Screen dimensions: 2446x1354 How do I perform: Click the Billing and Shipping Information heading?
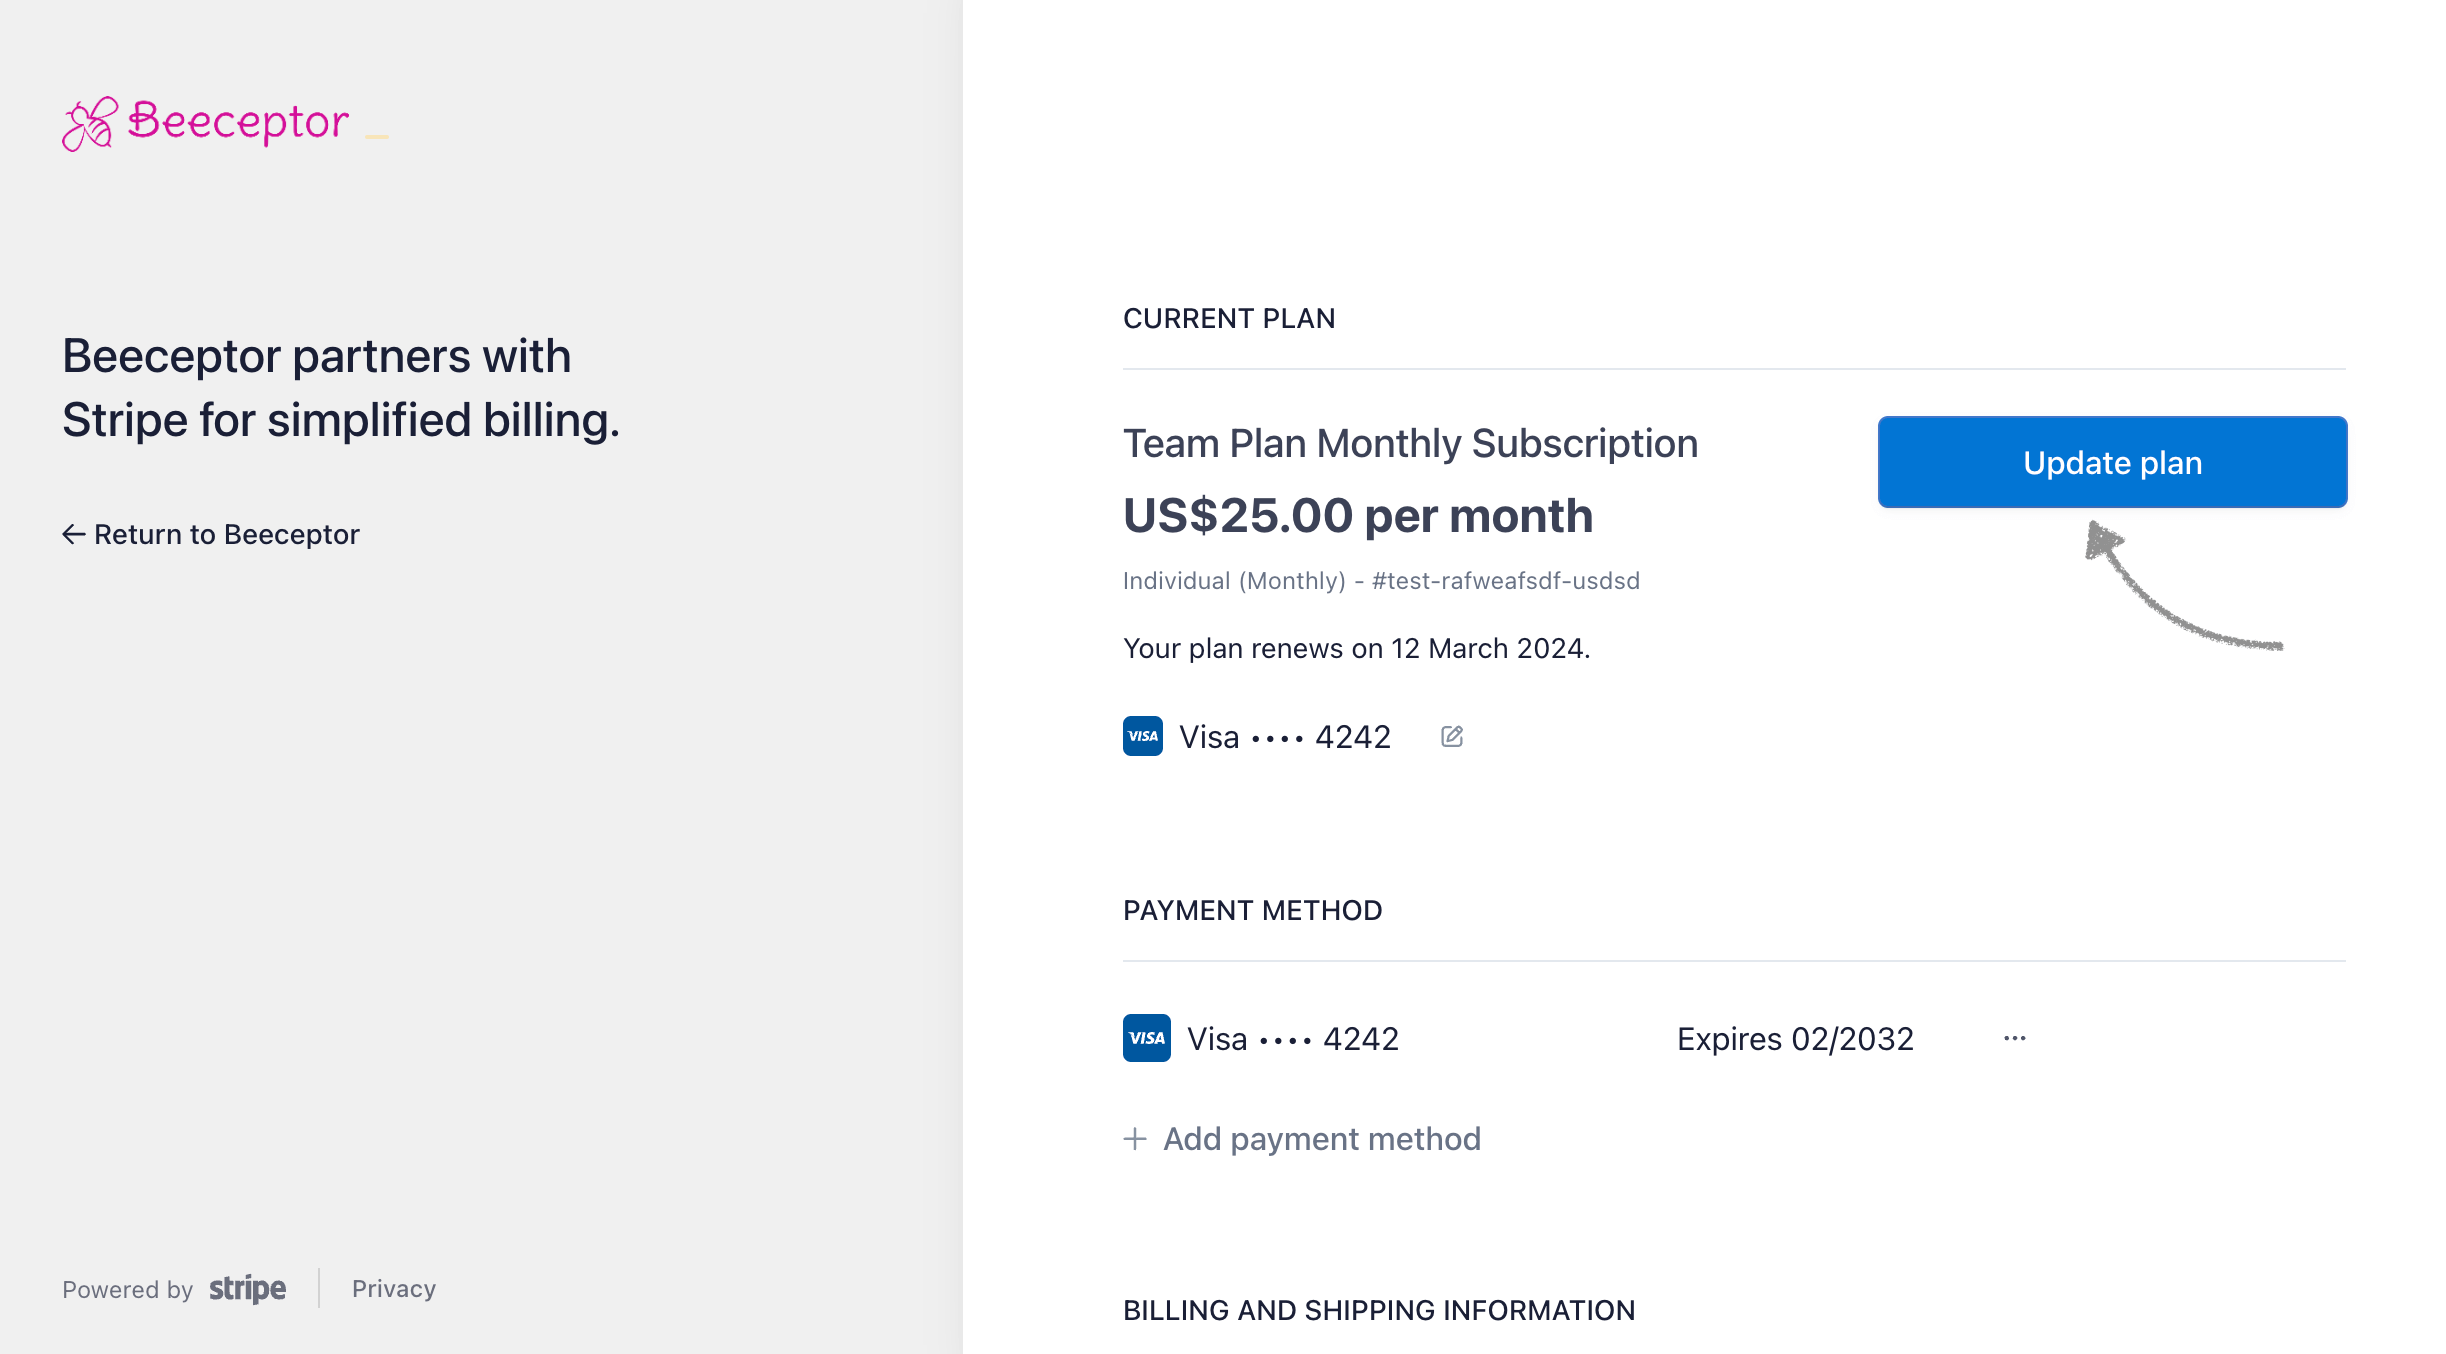[x=1378, y=1310]
